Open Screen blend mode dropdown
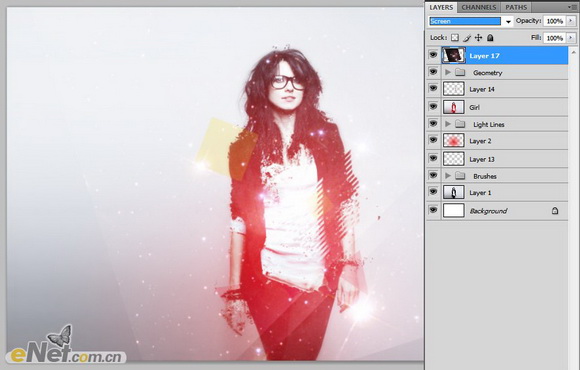Image resolution: width=580 pixels, height=370 pixels. pyautogui.click(x=508, y=21)
